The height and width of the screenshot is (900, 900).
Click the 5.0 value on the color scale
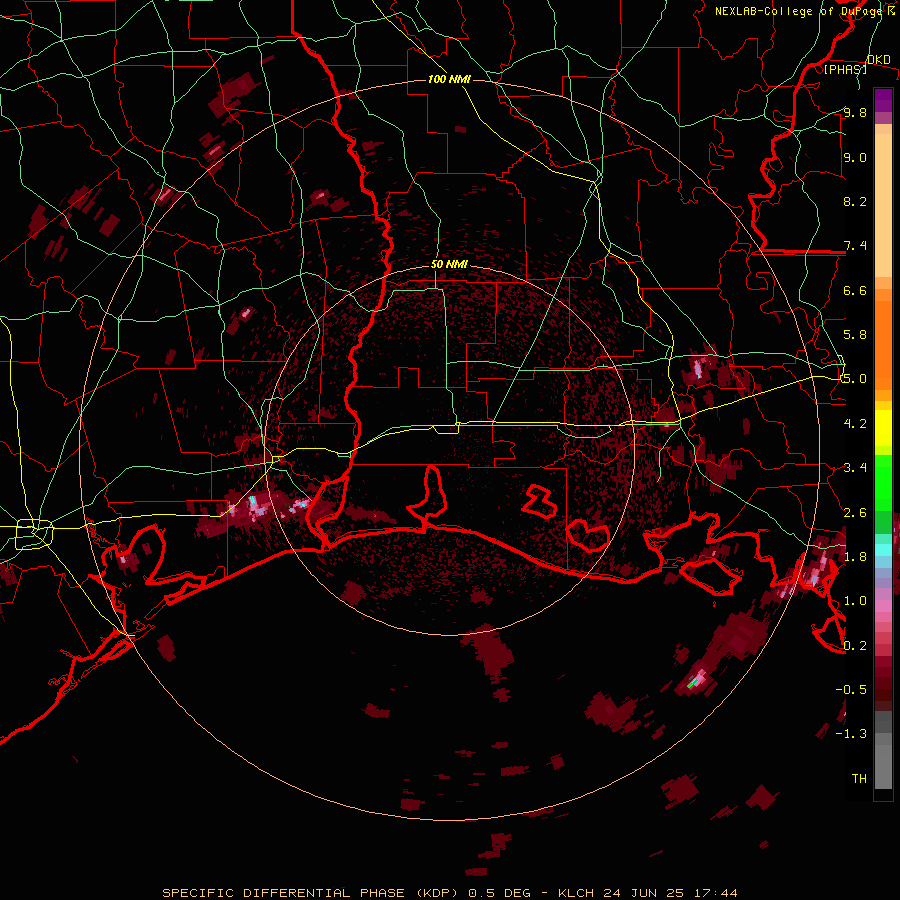[855, 379]
